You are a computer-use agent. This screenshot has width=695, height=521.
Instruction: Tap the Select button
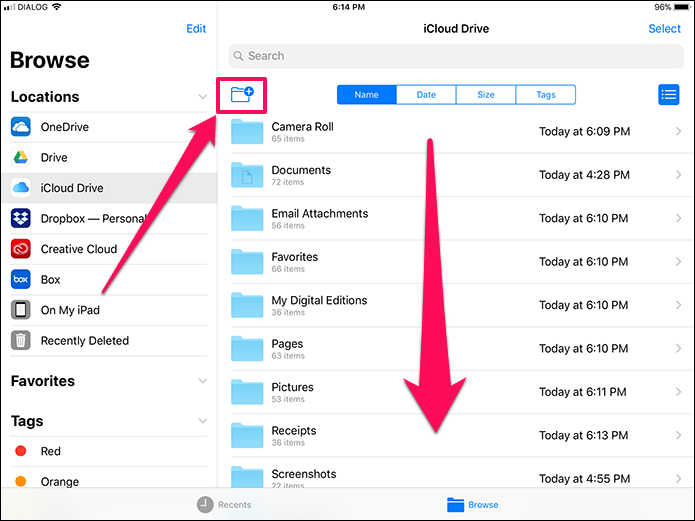pos(664,29)
